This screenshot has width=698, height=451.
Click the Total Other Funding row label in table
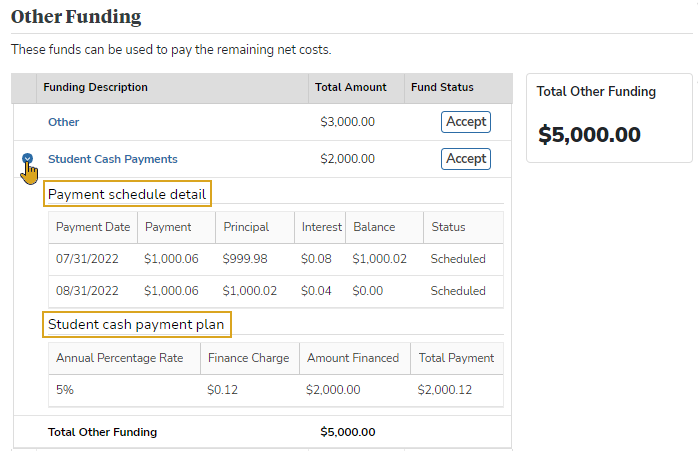tap(102, 432)
